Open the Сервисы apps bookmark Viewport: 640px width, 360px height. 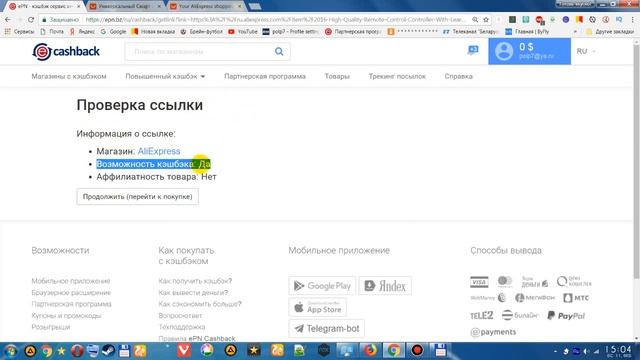(19, 31)
